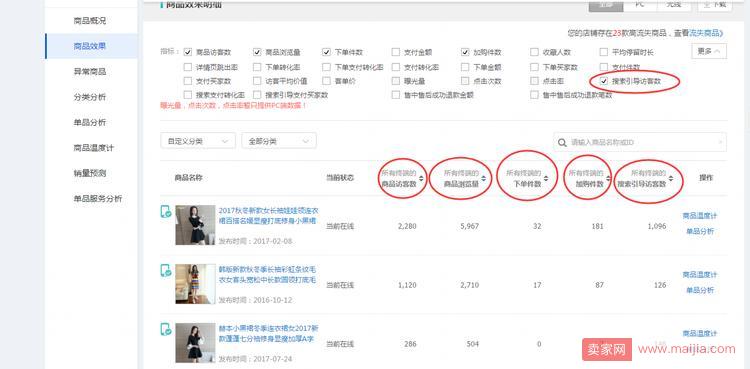The width and height of the screenshot is (750, 369).
Task: Check the 下单转化率 indicator
Action: coord(257,67)
